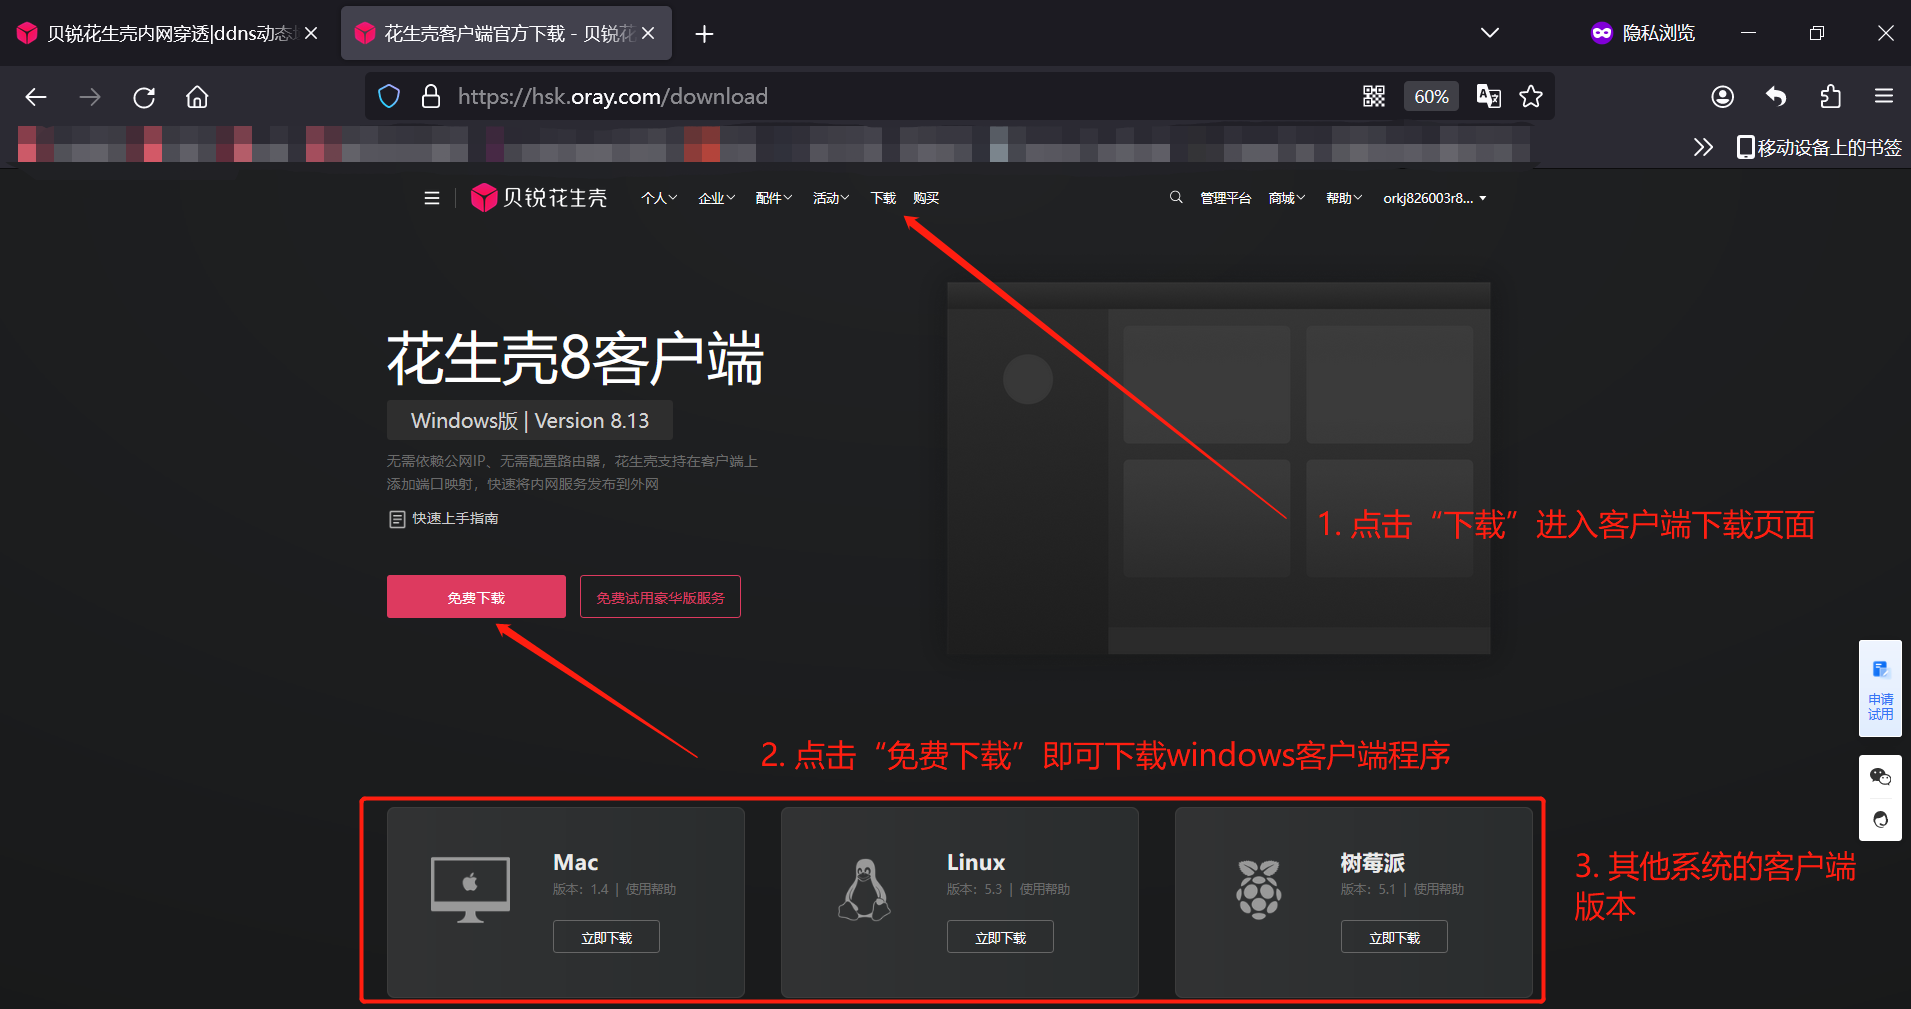Click the red 免费下载 button

point(476,597)
